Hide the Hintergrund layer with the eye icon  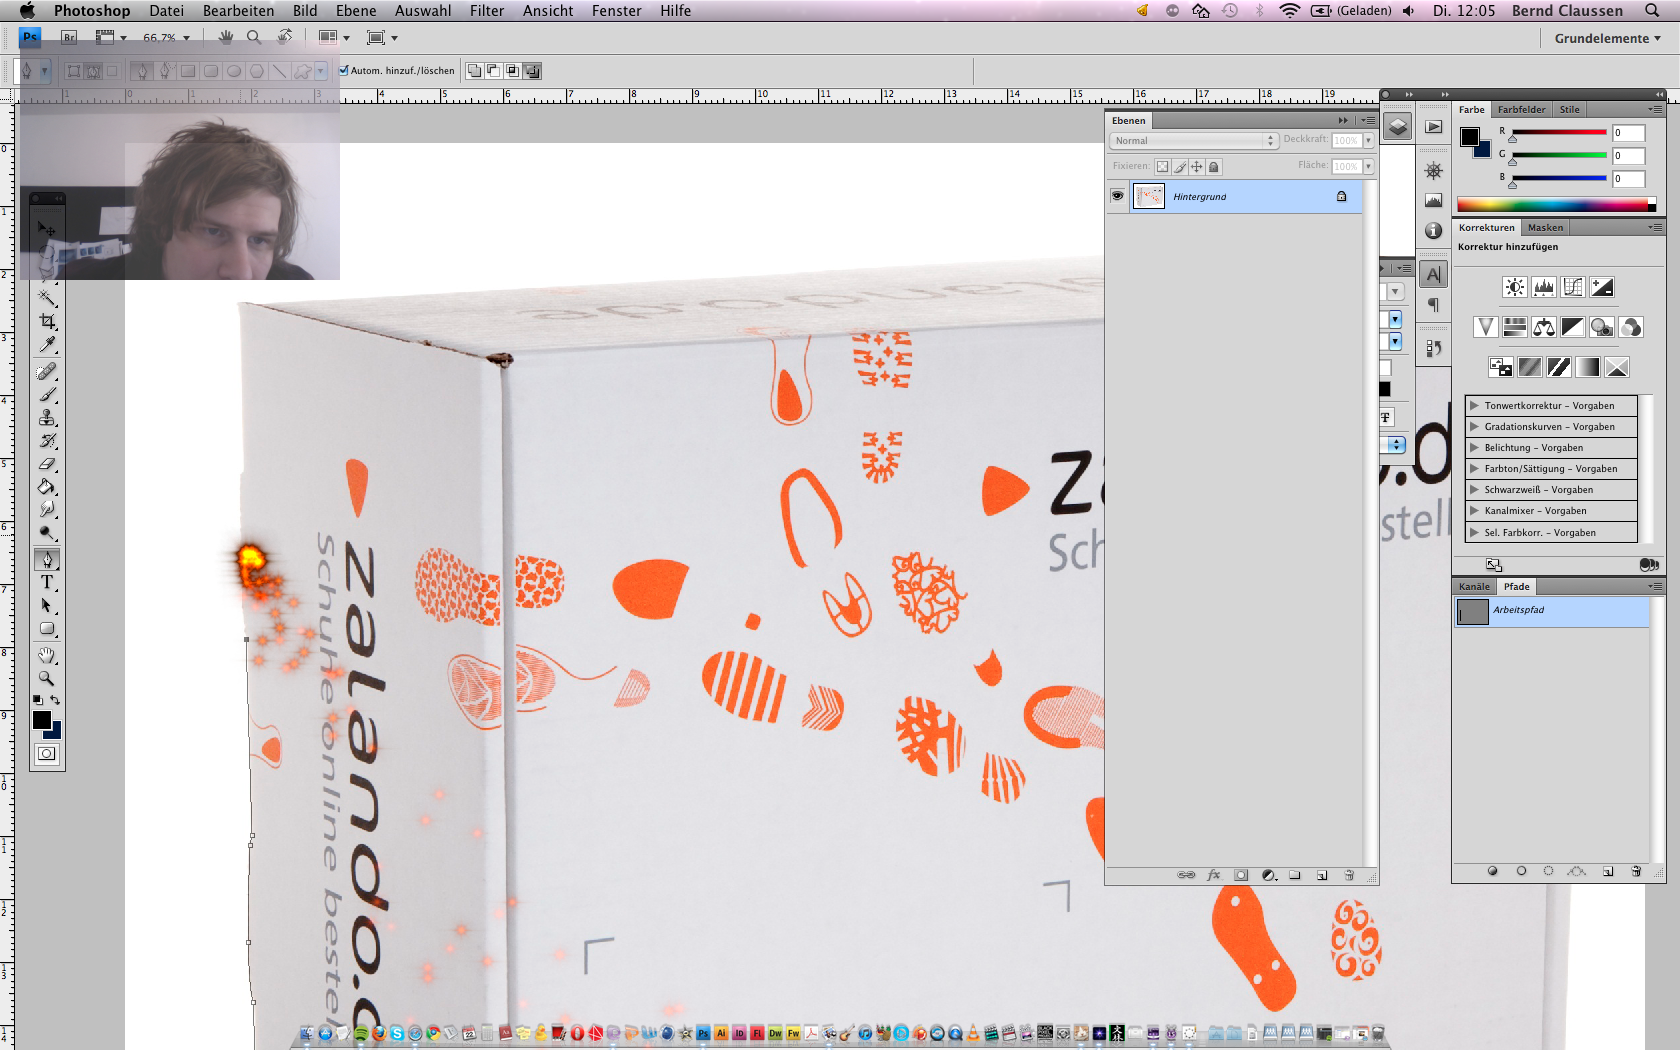point(1117,196)
